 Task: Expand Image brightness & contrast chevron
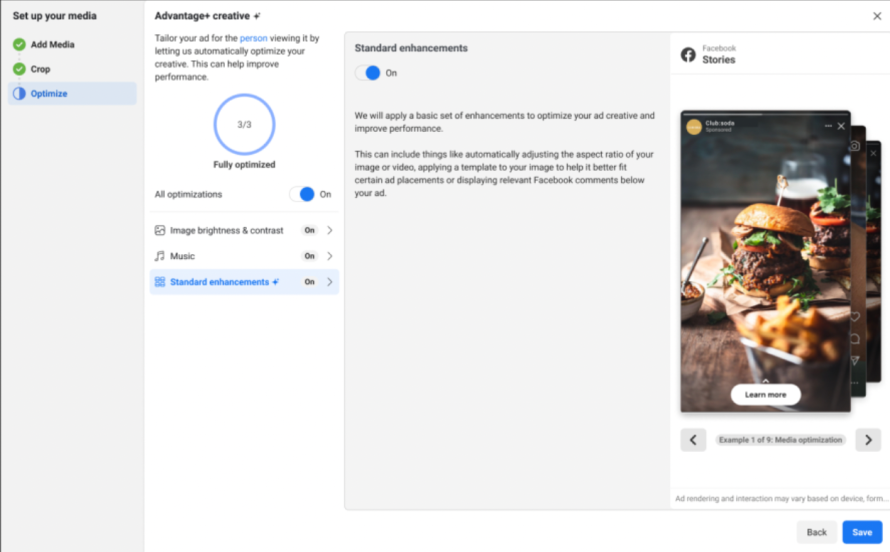330,230
